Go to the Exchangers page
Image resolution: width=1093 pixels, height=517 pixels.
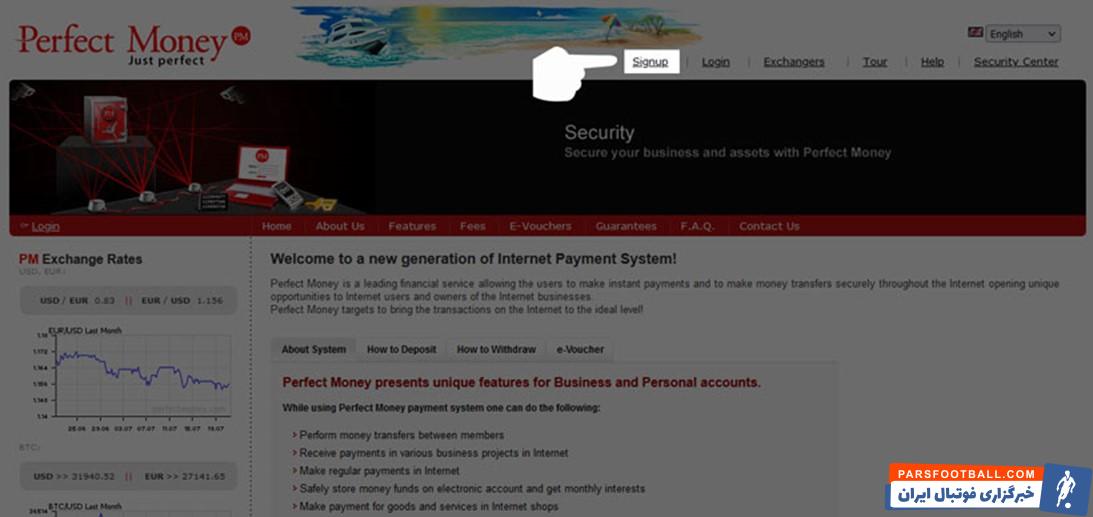(793, 62)
